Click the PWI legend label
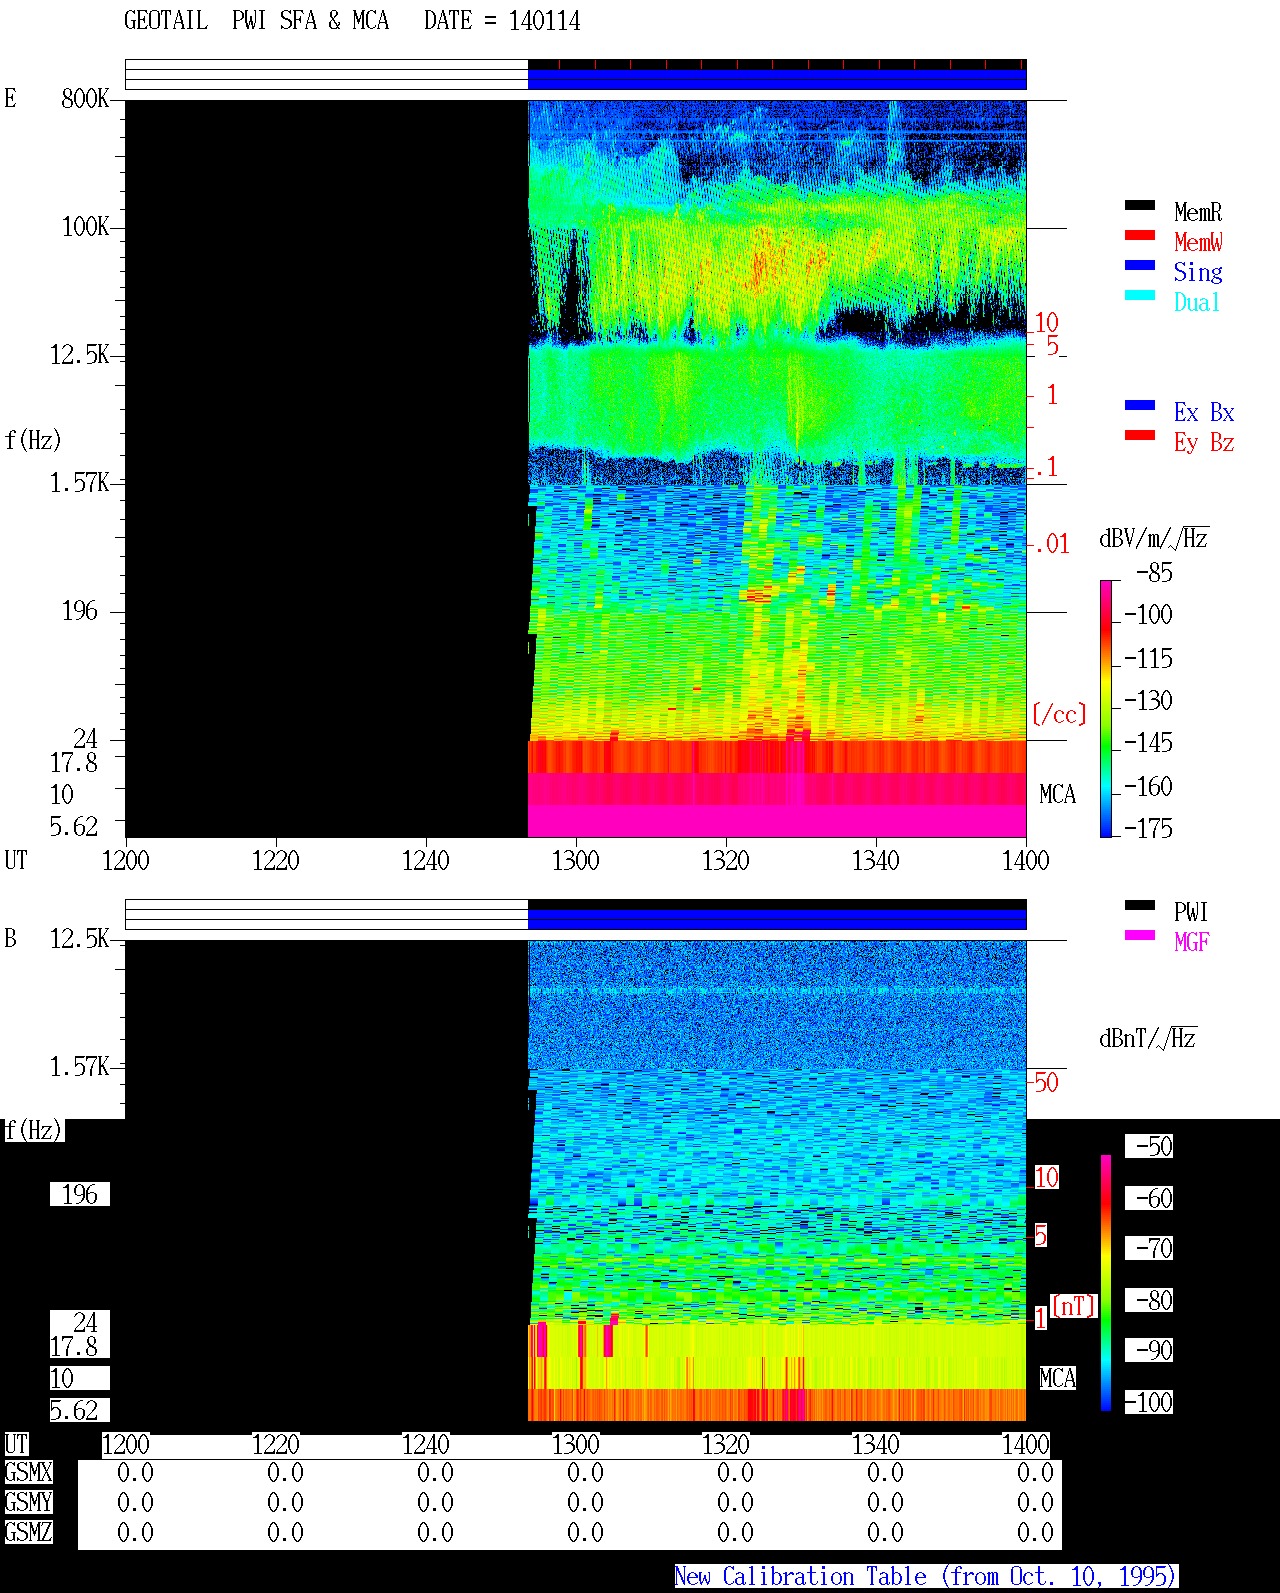The width and height of the screenshot is (1280, 1593). pyautogui.click(x=1191, y=912)
